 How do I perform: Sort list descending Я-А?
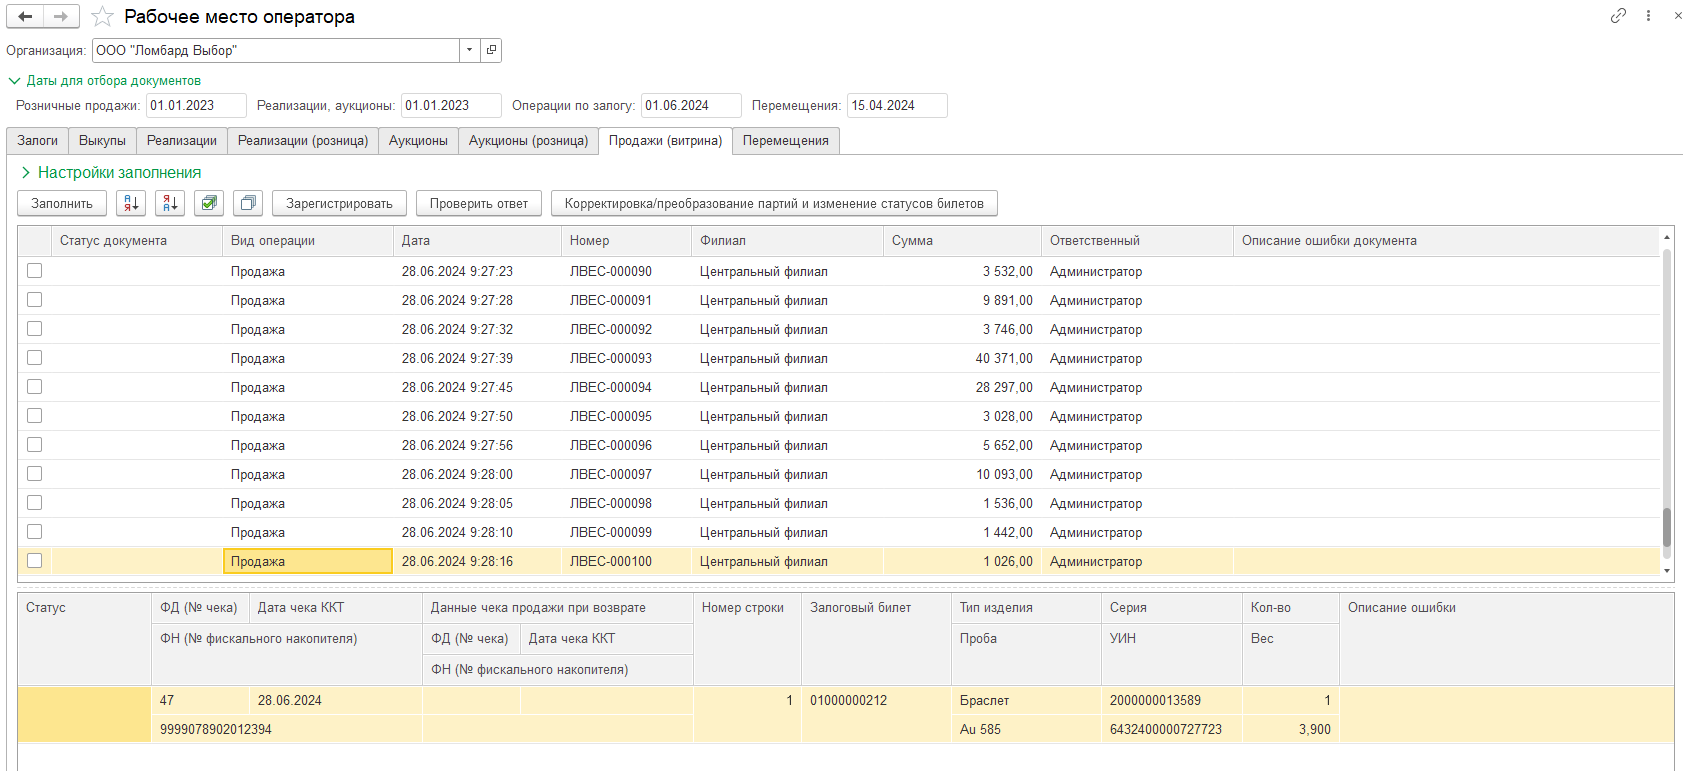pos(170,203)
